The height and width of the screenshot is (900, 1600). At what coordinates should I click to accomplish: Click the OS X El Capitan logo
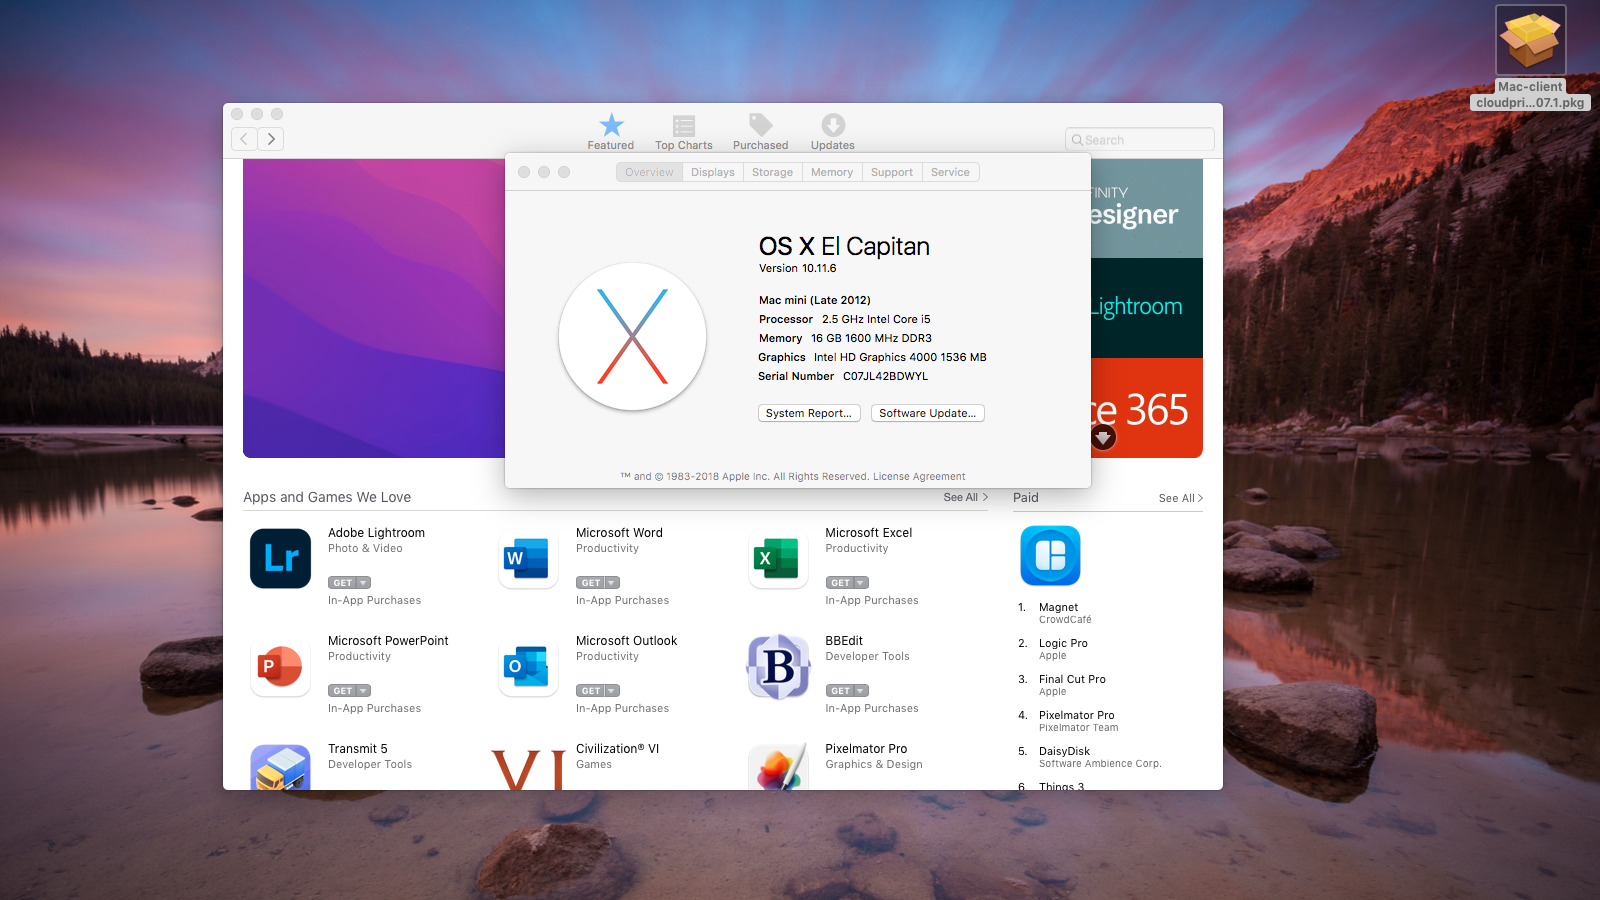point(632,337)
